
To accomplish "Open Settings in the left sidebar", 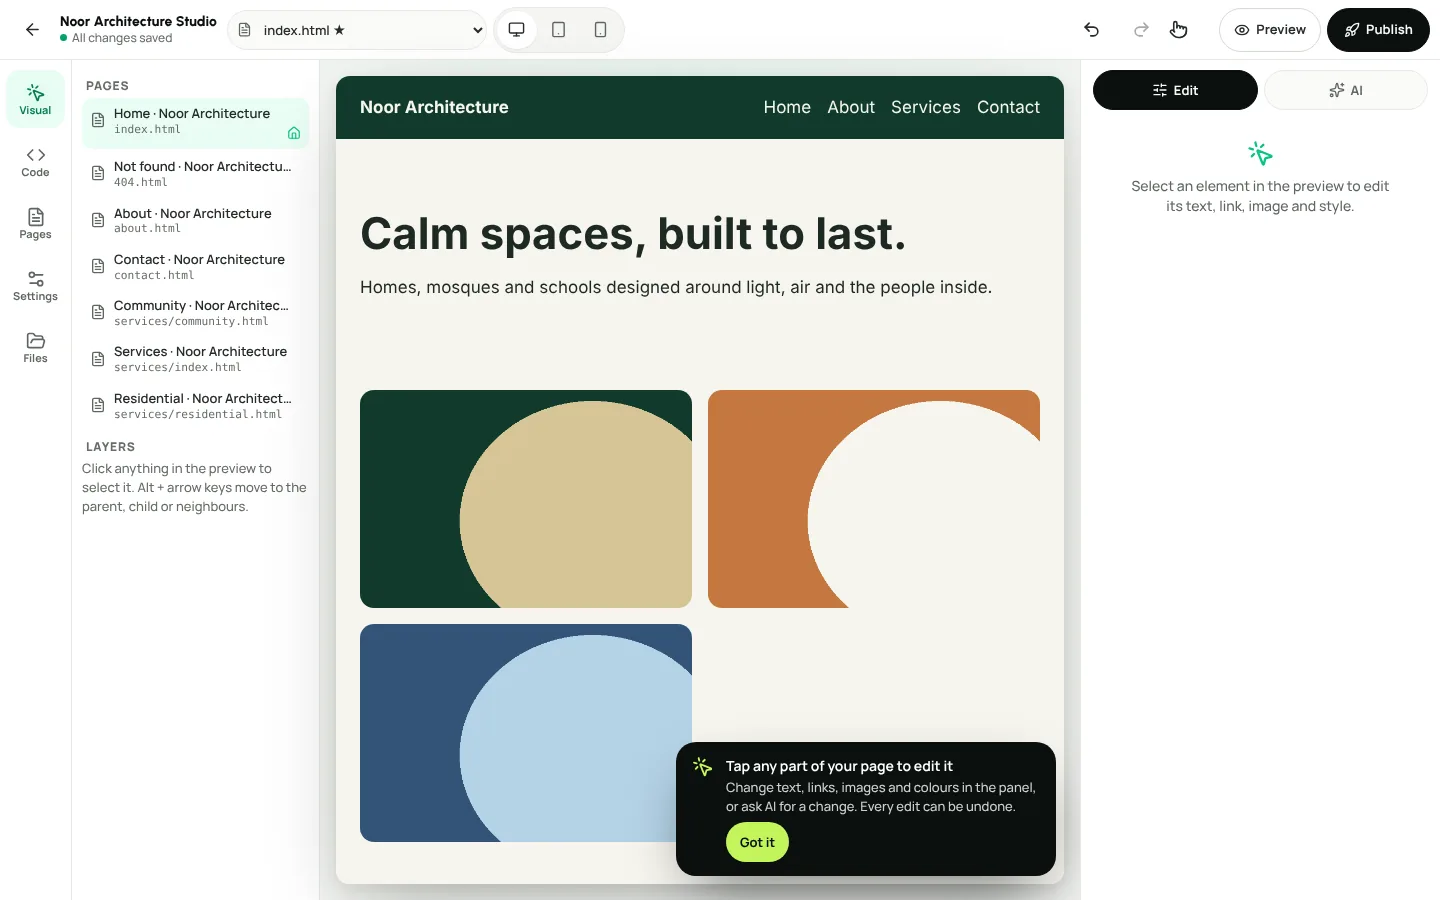I will tap(35, 286).
